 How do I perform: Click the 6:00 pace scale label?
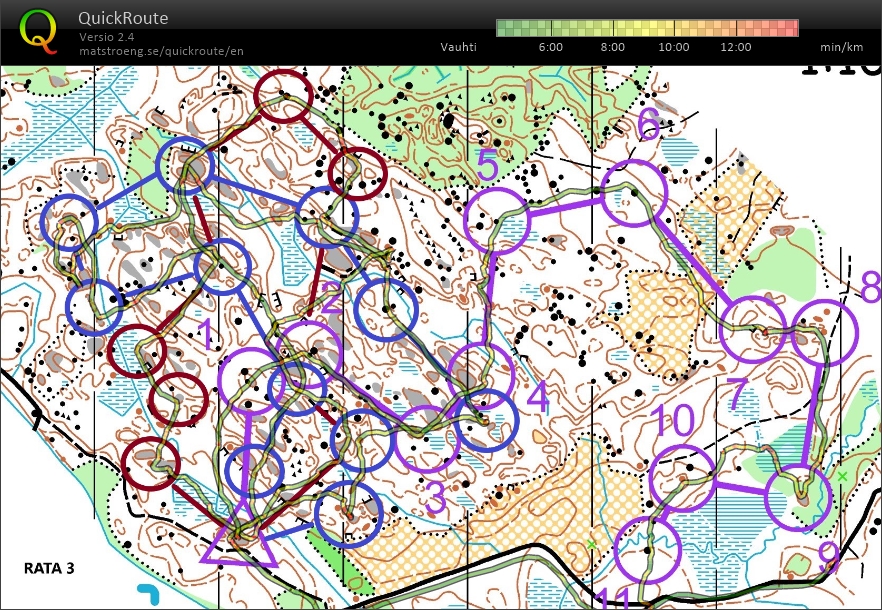[x=551, y=47]
